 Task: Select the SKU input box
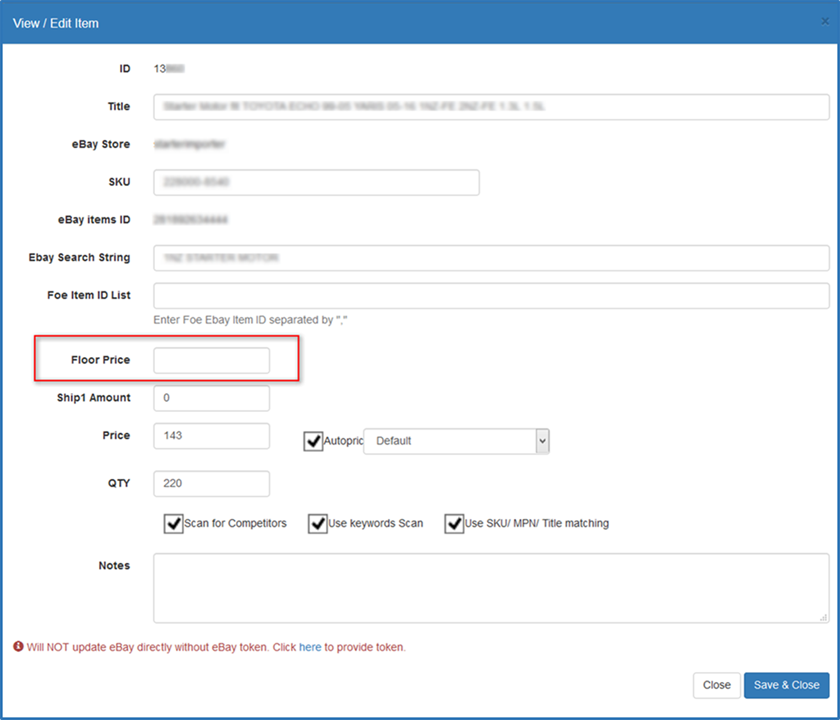[316, 183]
